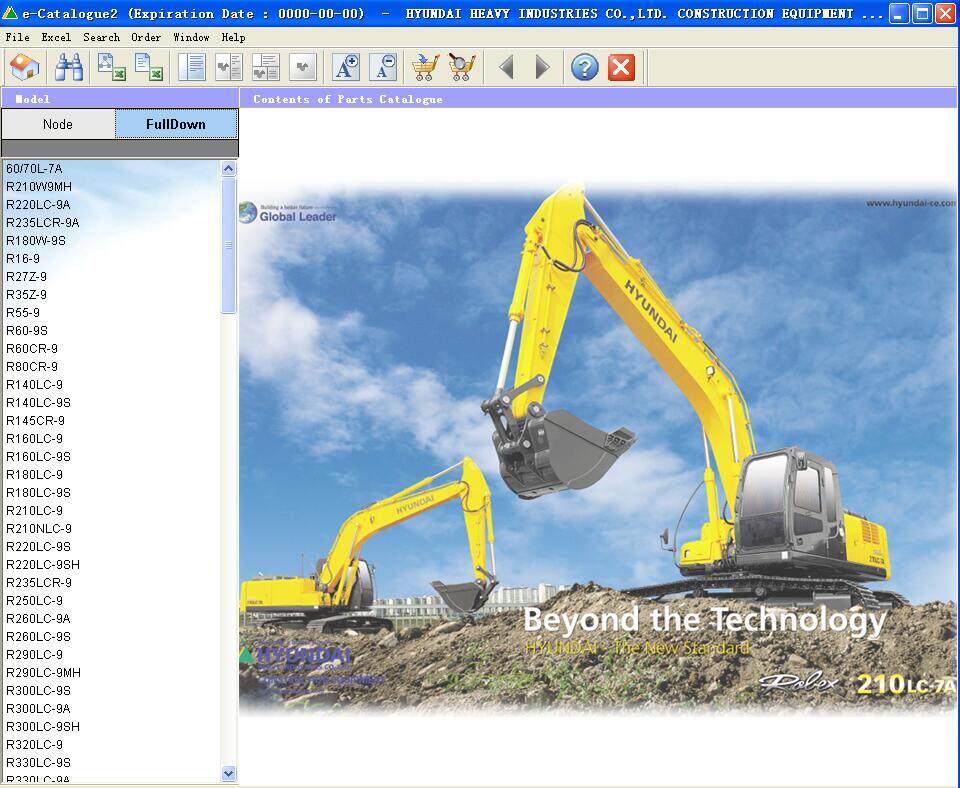Select model R180LC-9
The image size is (960, 788).
(34, 475)
